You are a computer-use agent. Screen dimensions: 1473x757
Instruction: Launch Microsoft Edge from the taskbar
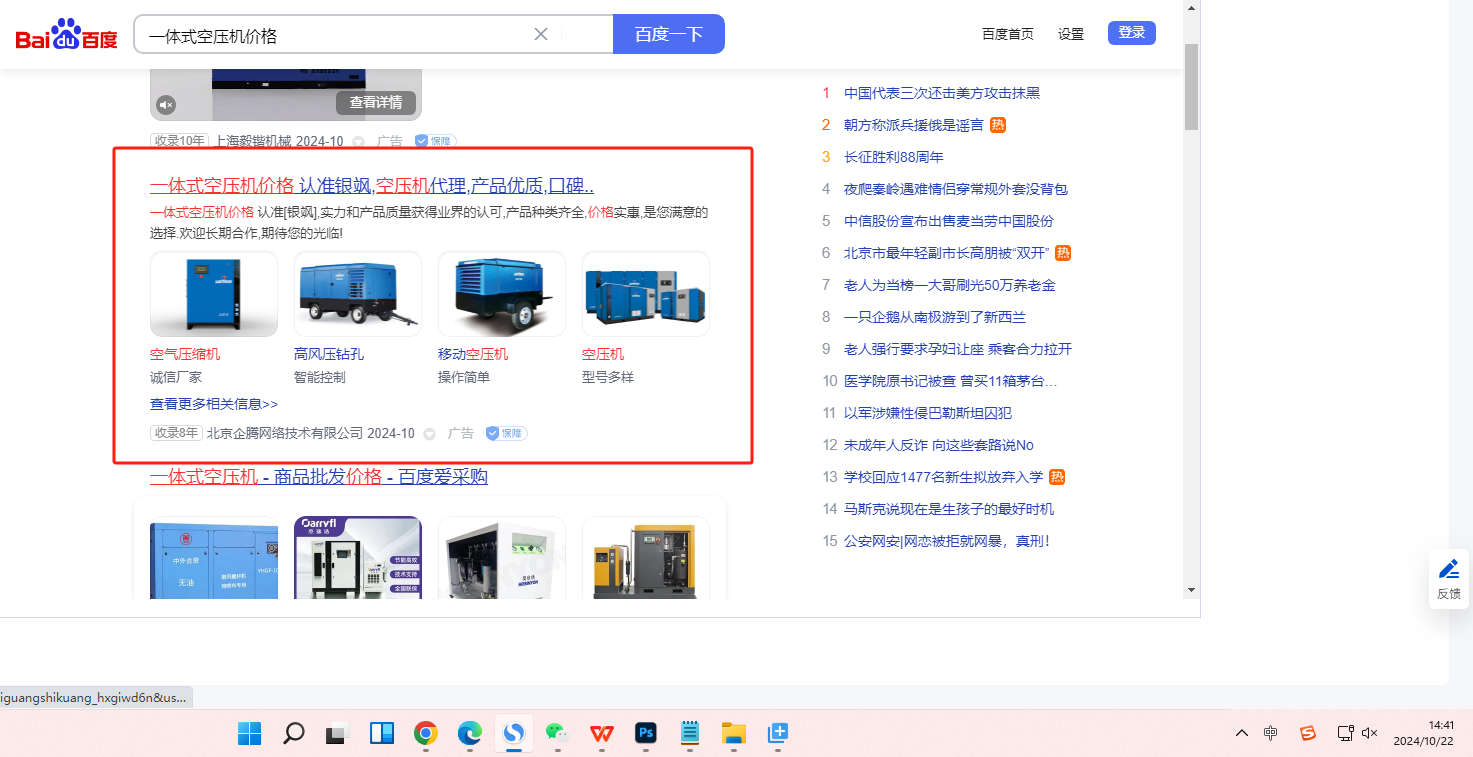coord(470,734)
